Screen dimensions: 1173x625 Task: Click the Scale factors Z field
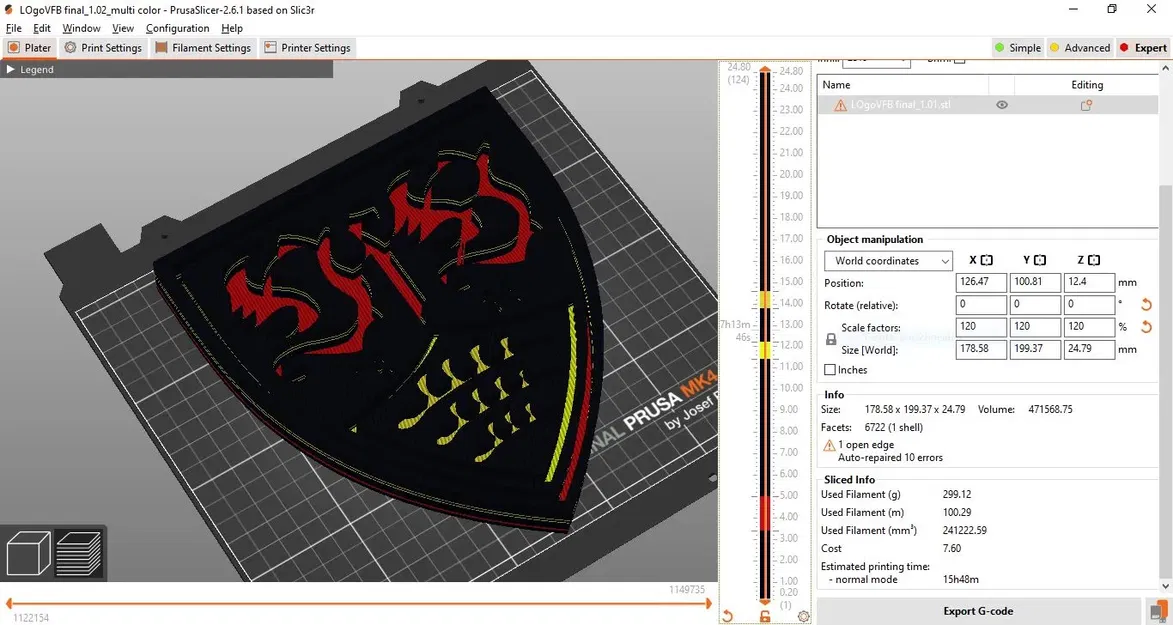(x=1089, y=326)
